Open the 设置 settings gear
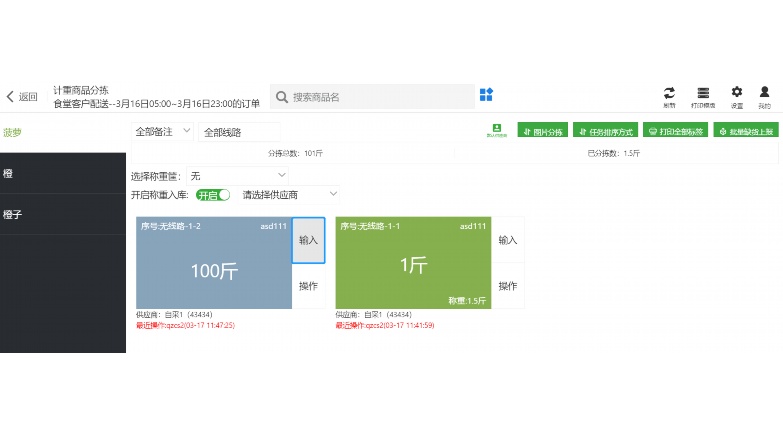783x435 pixels. (737, 96)
